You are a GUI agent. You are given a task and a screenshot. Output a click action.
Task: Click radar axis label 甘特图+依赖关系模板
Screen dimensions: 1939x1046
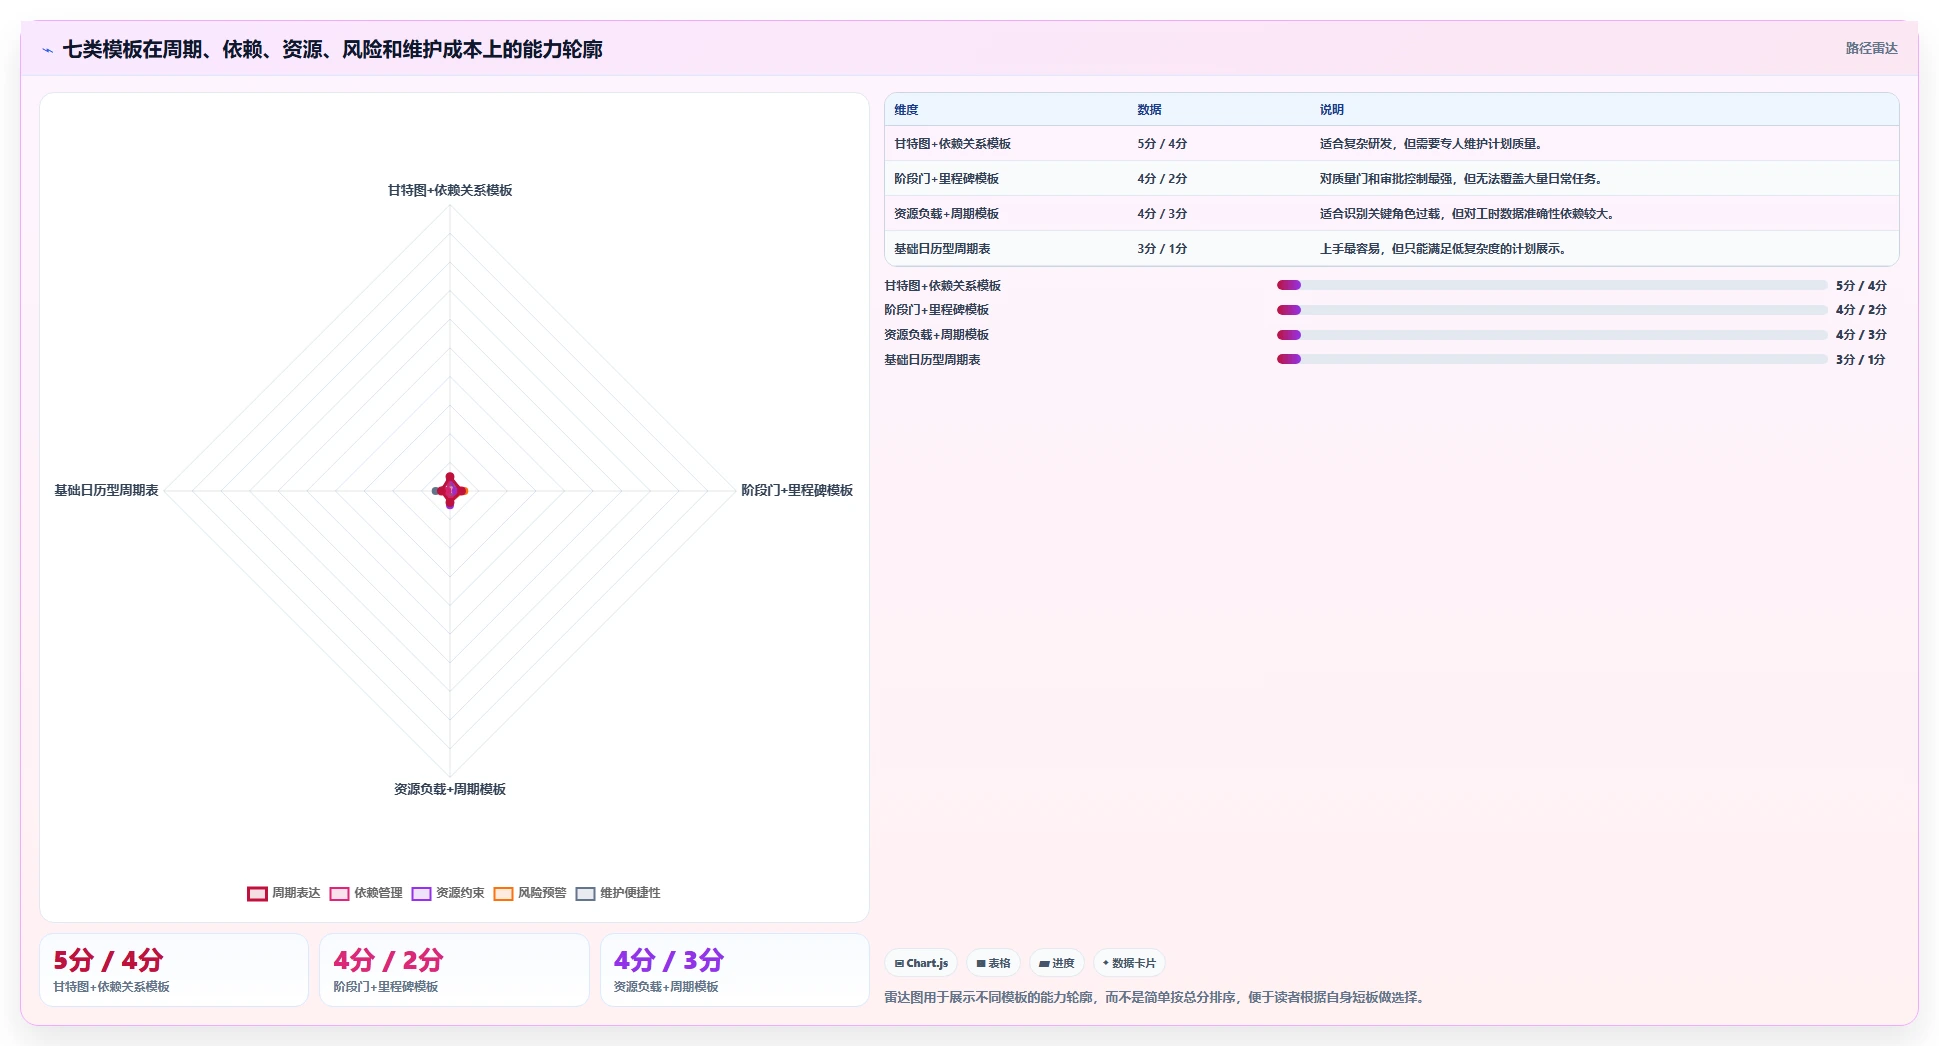tap(450, 190)
